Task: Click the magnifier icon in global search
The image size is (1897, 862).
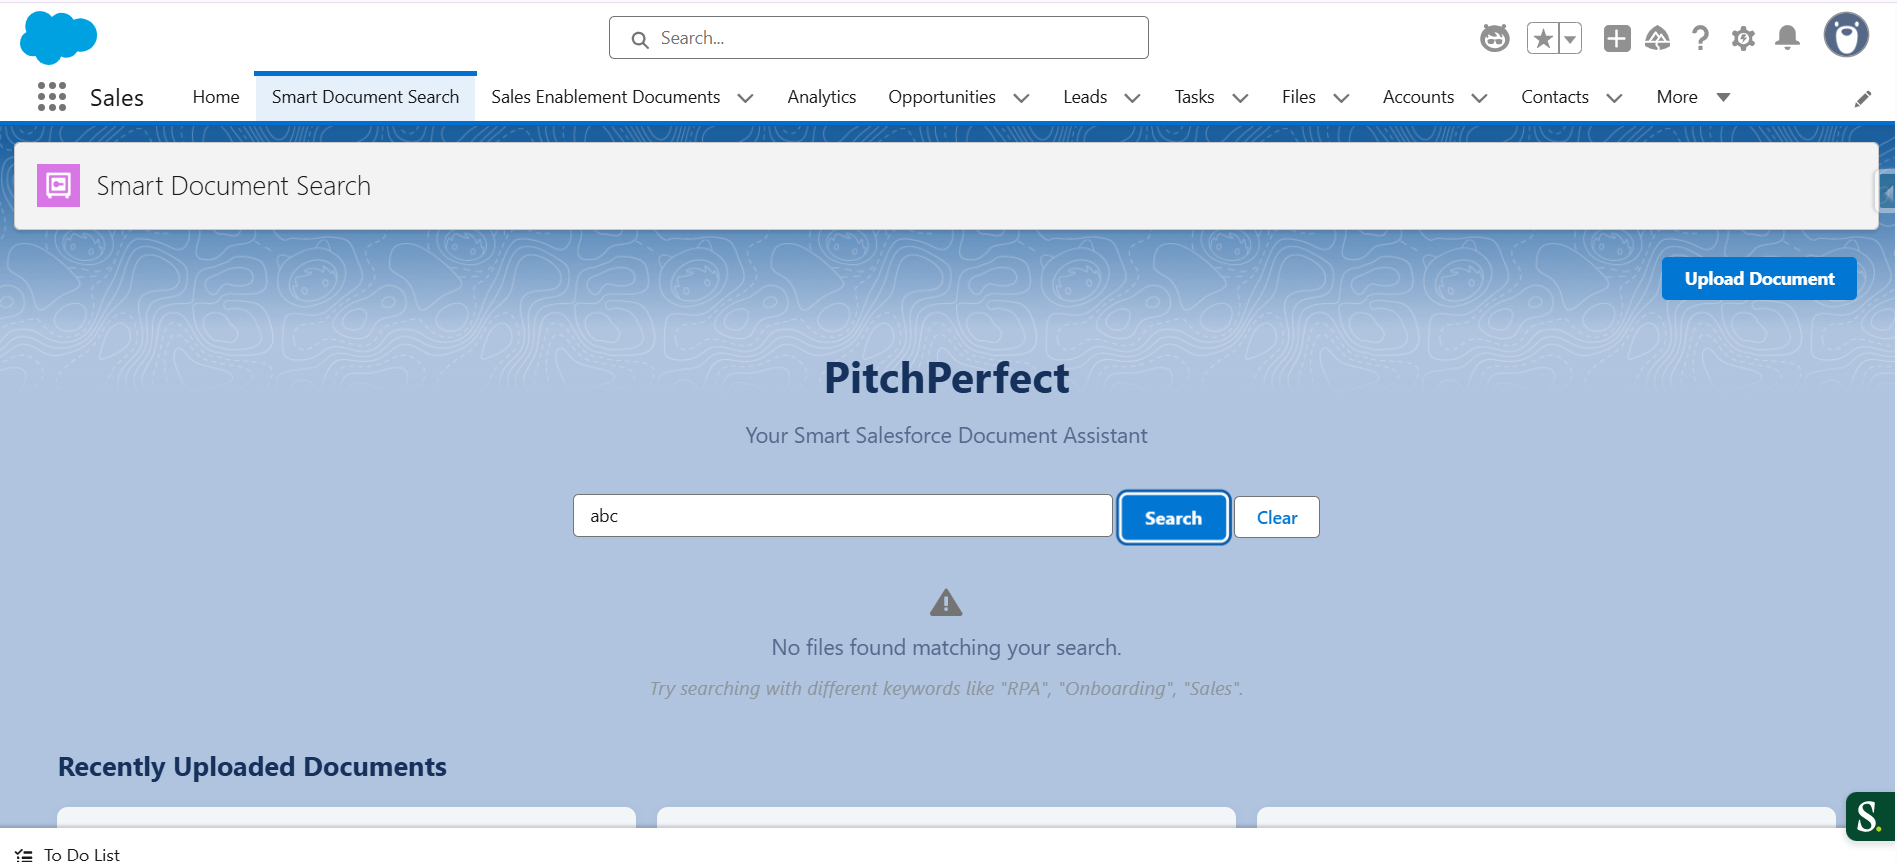Action: 640,39
